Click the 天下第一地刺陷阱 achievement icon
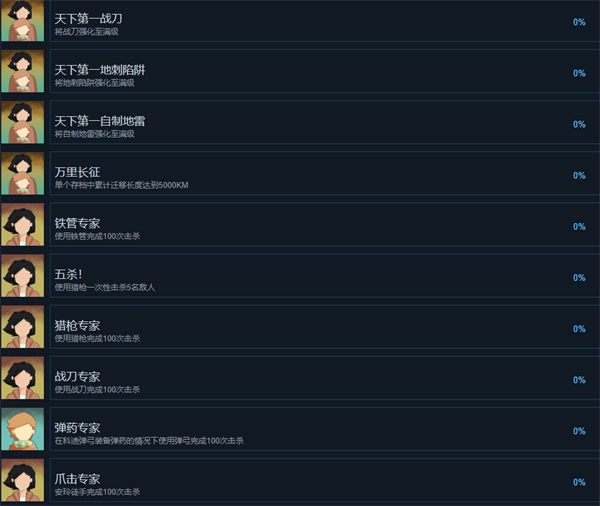 coord(23,71)
